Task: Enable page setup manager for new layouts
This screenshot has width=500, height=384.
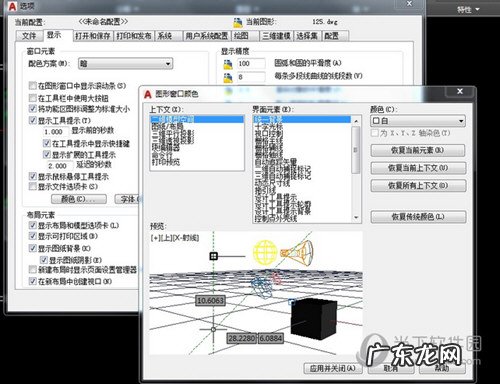Action: (32, 269)
